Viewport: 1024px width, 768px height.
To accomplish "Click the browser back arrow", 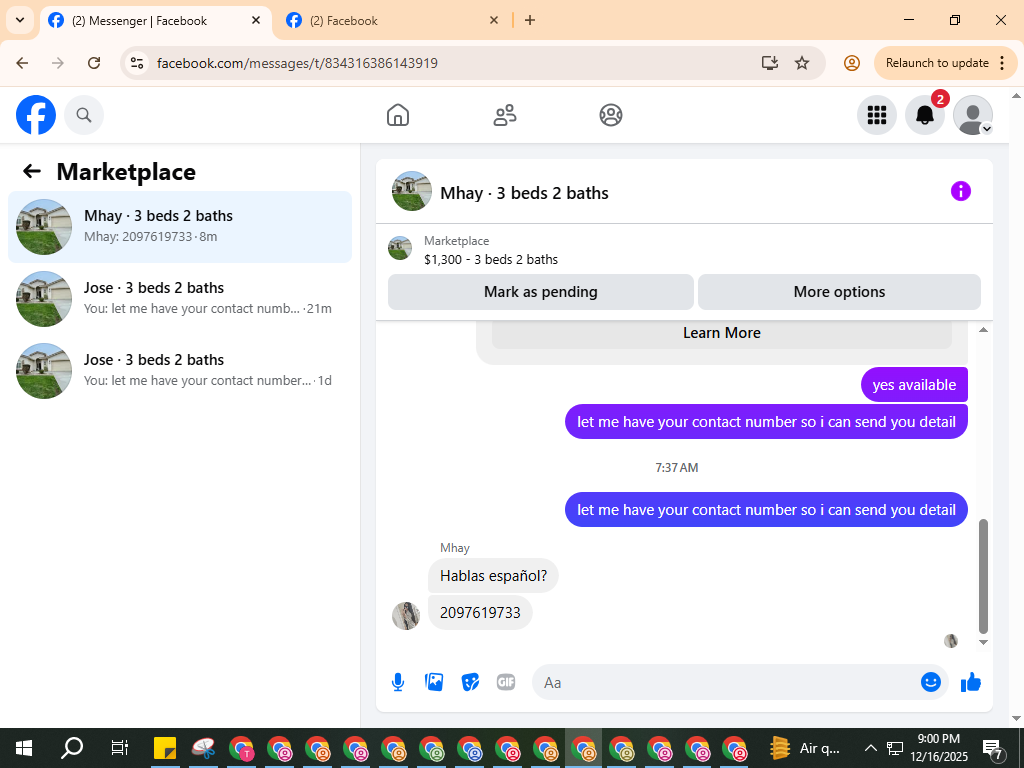I will pos(22,63).
